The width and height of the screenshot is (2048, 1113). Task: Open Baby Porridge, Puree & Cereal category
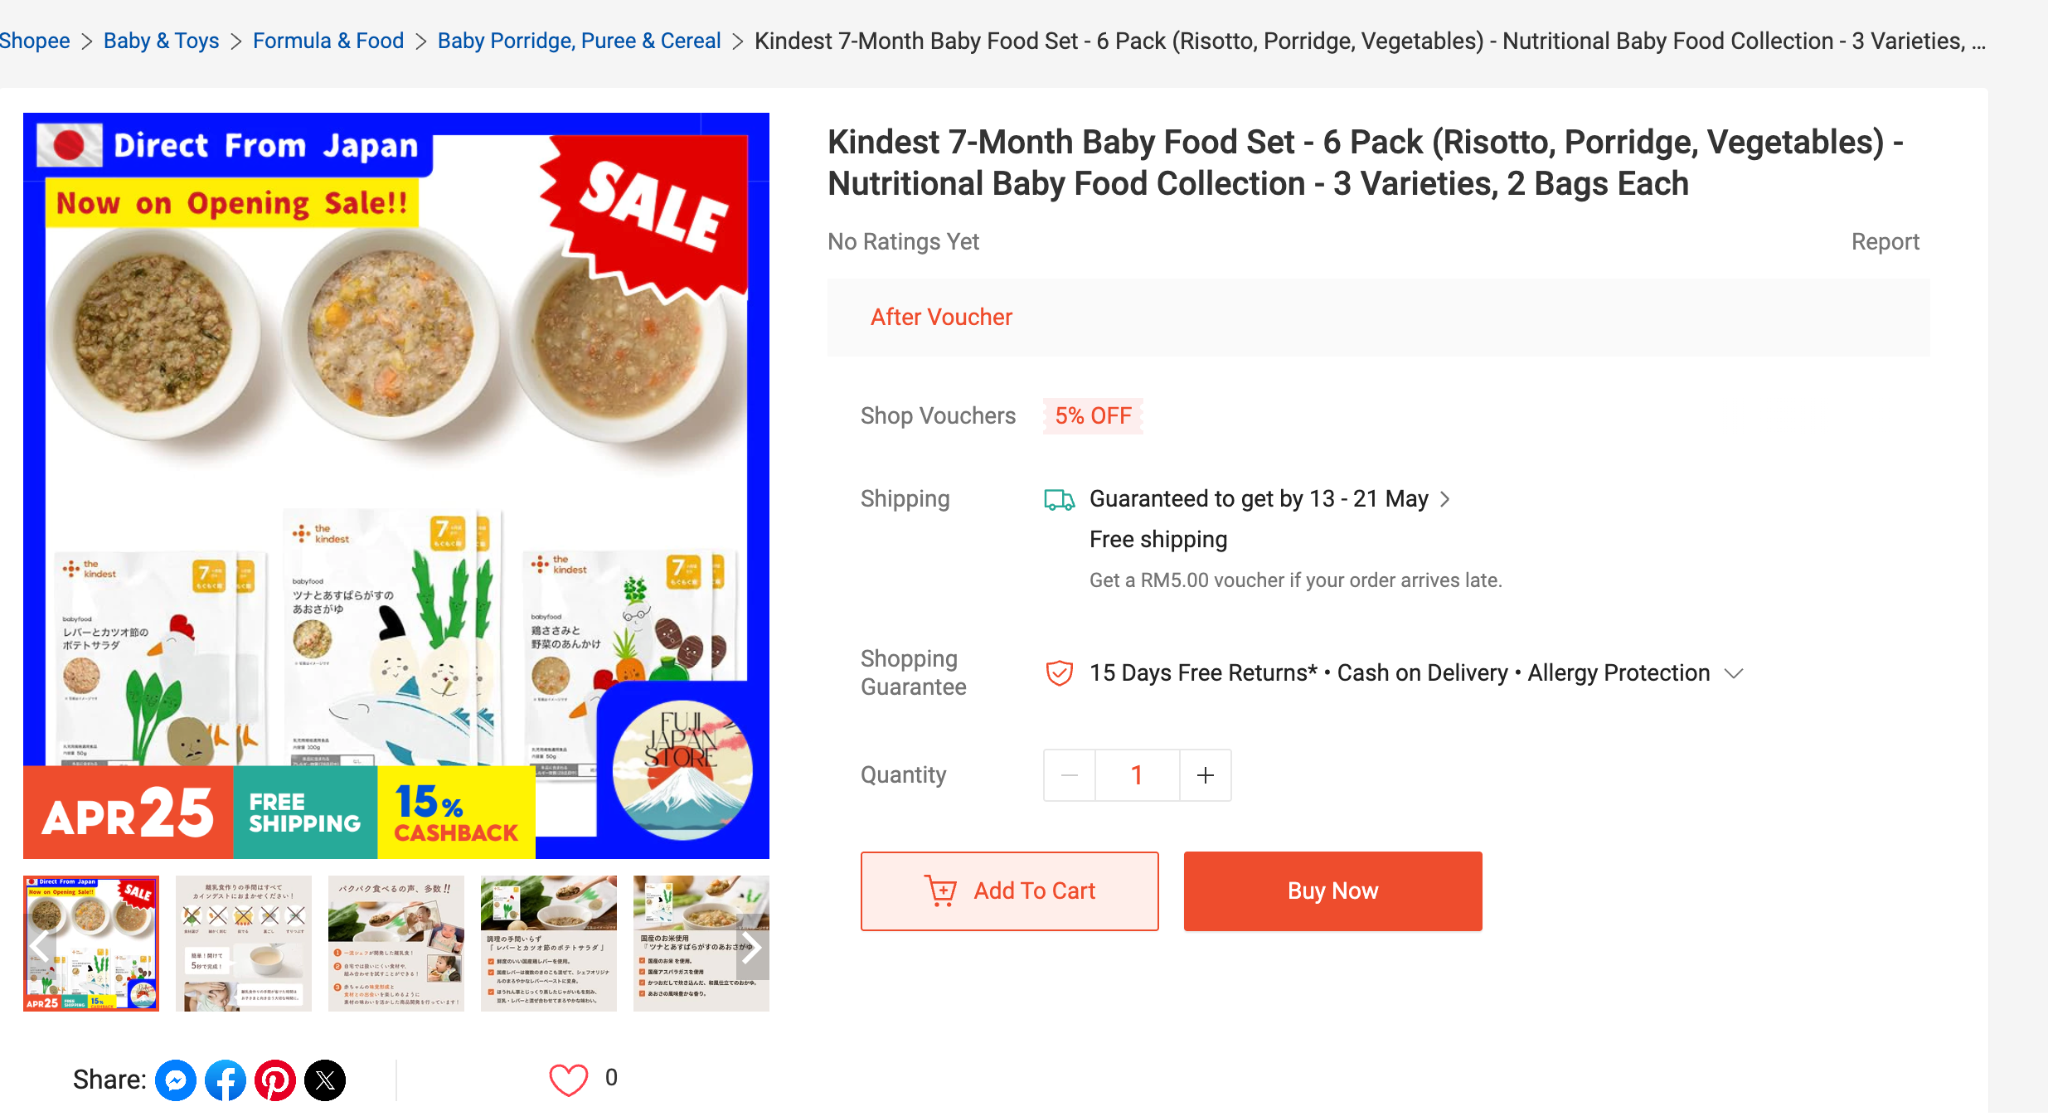[579, 41]
